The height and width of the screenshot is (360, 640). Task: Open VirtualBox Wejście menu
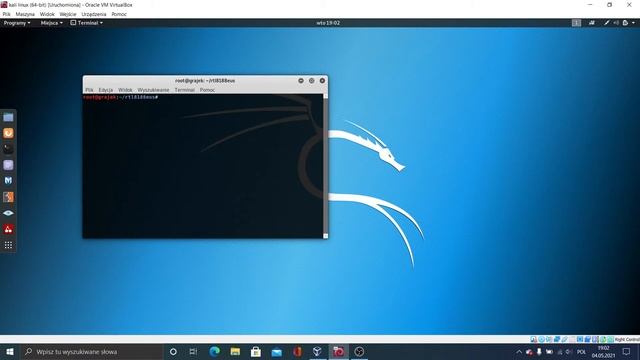coord(68,14)
